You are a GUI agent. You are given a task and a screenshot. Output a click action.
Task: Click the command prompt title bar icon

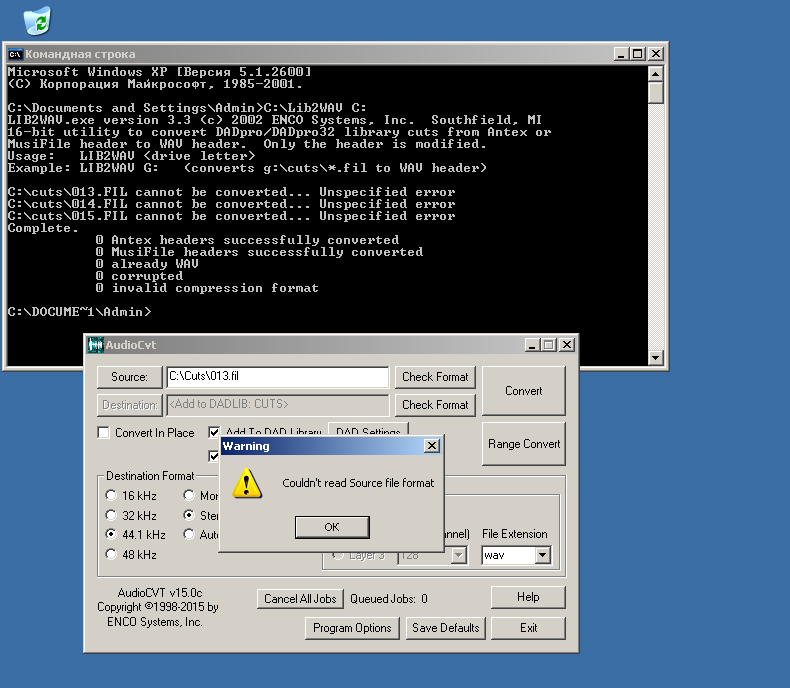16,54
